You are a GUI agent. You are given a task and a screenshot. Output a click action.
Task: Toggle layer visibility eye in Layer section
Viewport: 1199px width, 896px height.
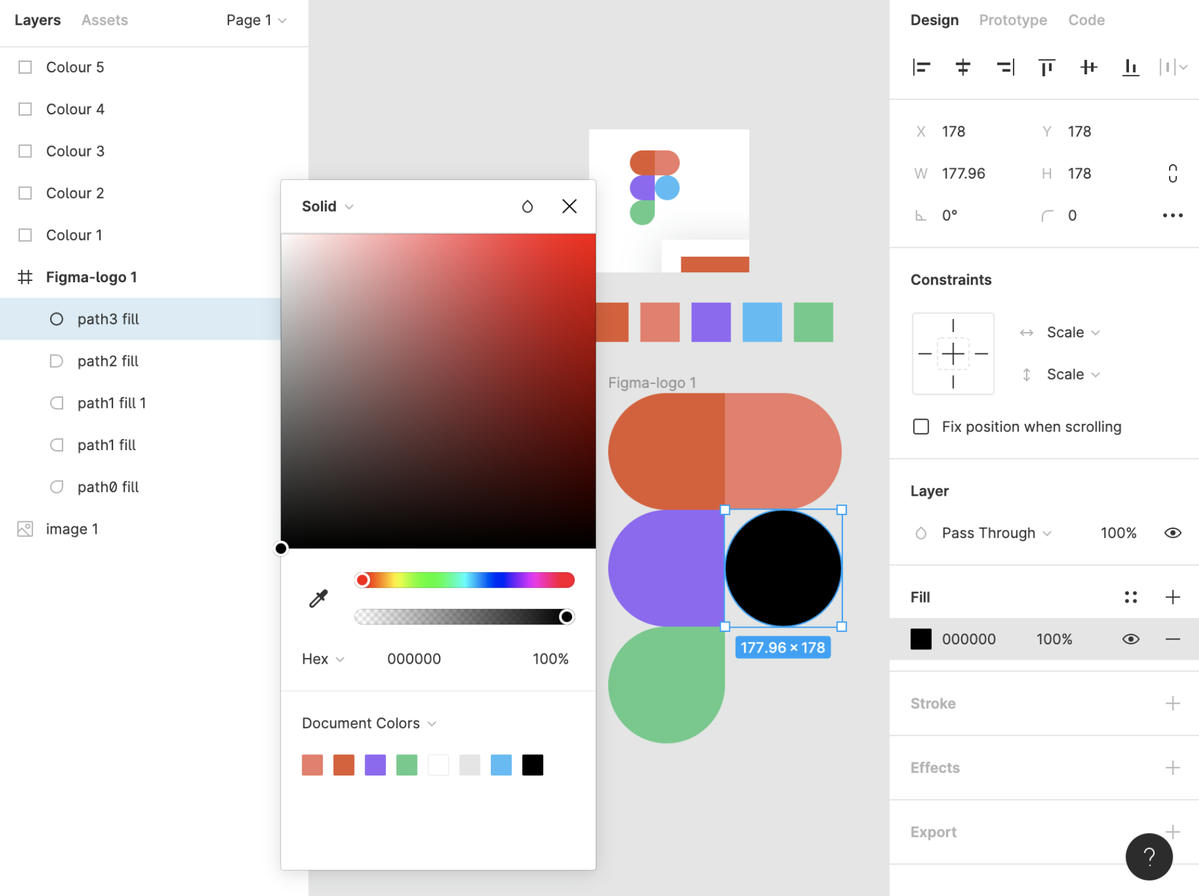point(1172,533)
